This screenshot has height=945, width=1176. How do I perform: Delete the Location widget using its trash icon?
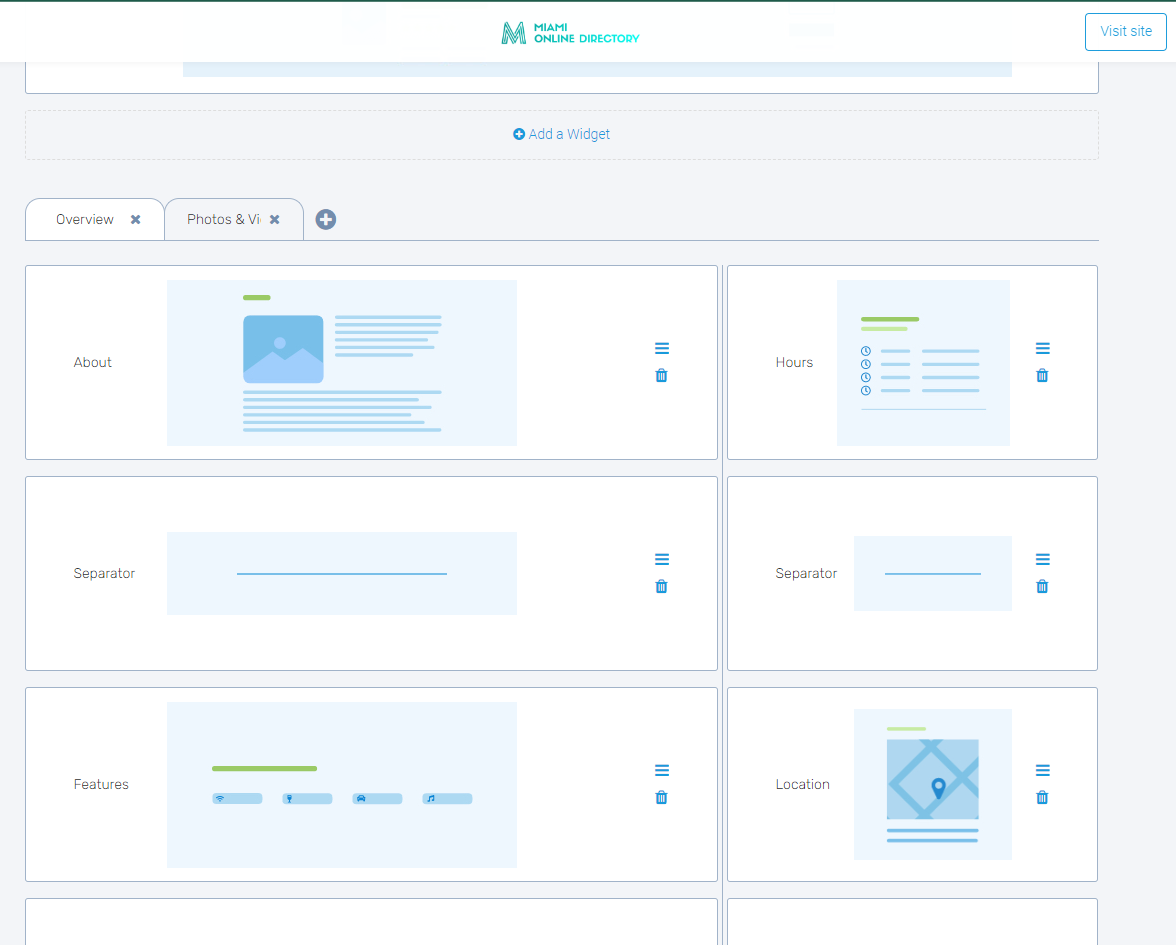click(1042, 797)
